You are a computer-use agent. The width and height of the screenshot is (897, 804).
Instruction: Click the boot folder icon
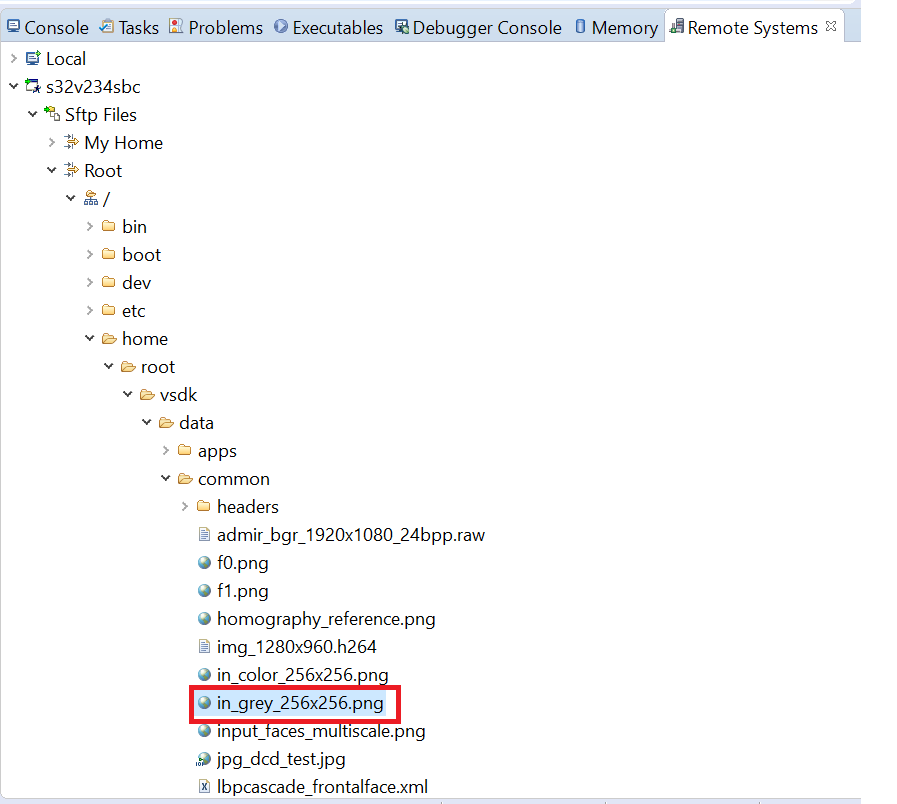tap(109, 254)
